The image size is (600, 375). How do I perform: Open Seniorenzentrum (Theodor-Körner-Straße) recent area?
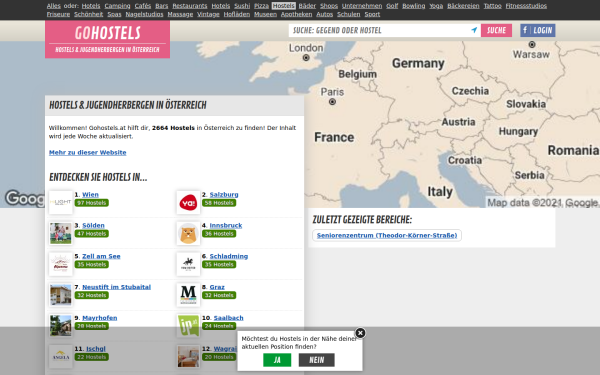click(387, 235)
